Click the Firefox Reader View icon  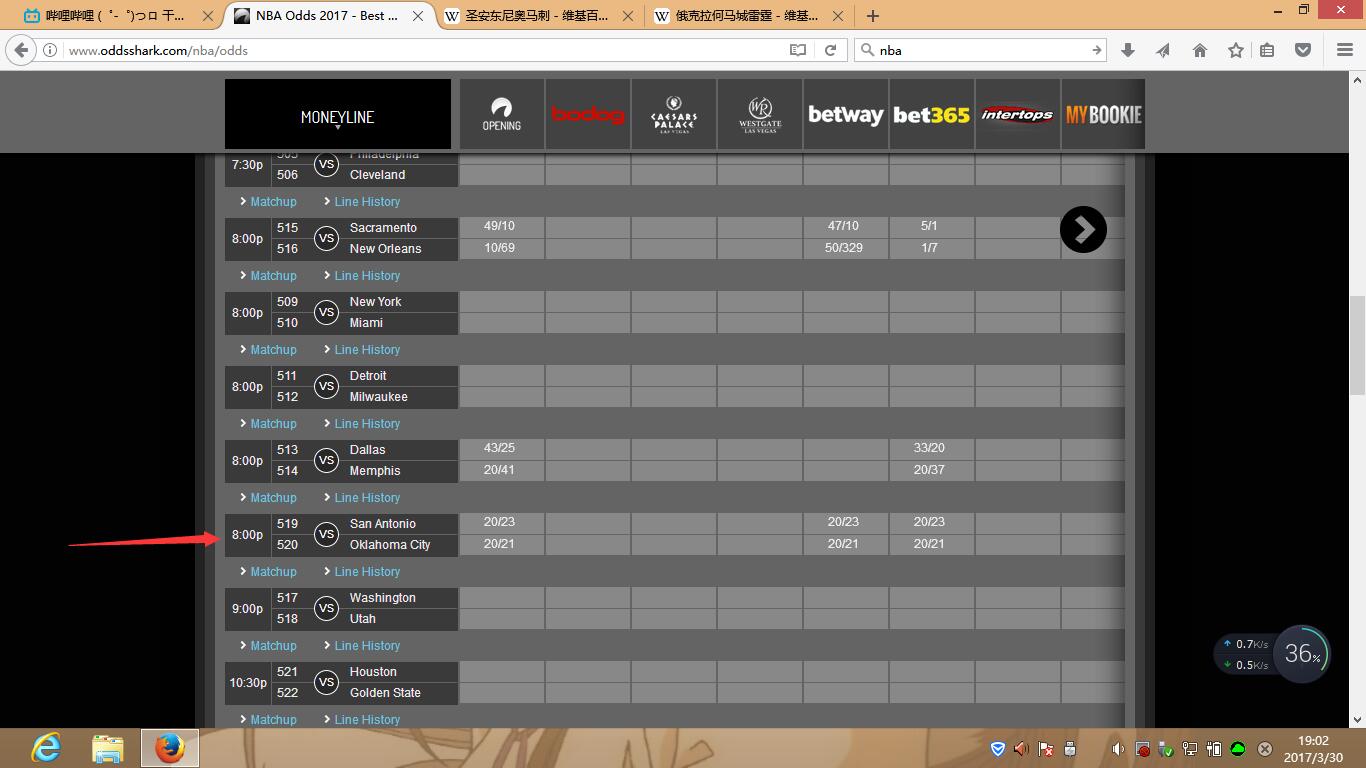797,50
